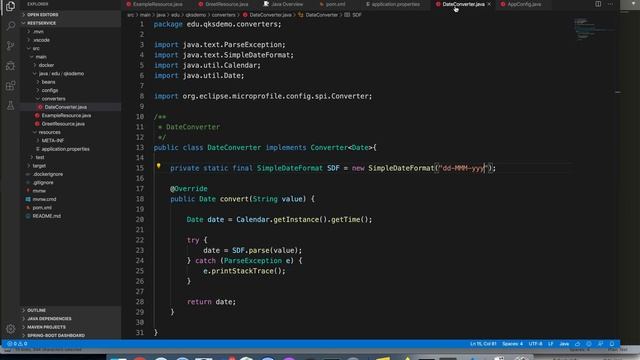Click the code minimap preview
The height and width of the screenshot is (360, 640).
click(x=594, y=29)
